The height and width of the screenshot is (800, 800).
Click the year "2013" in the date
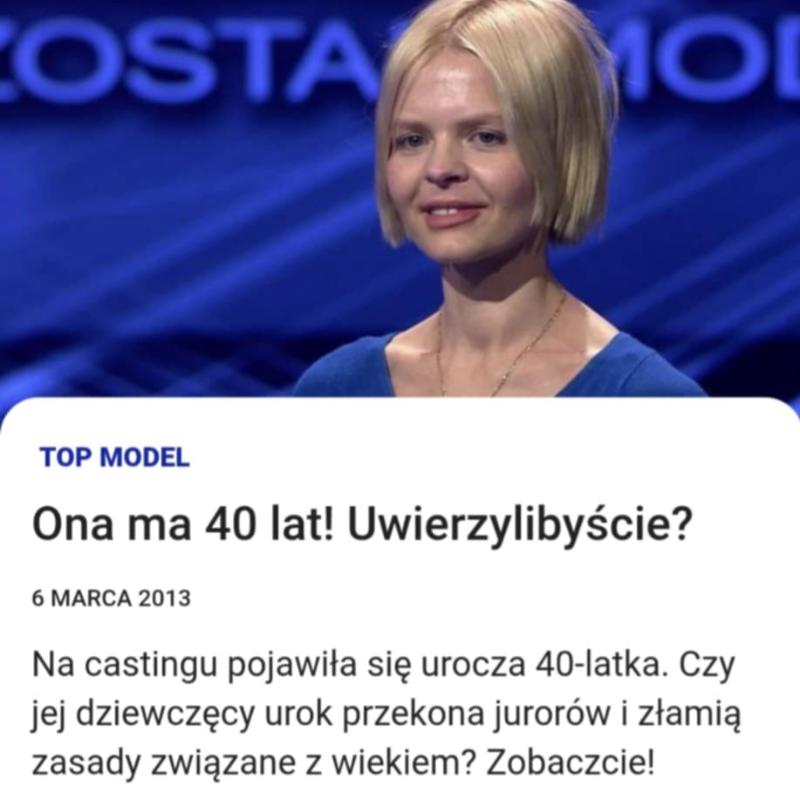click(x=165, y=598)
